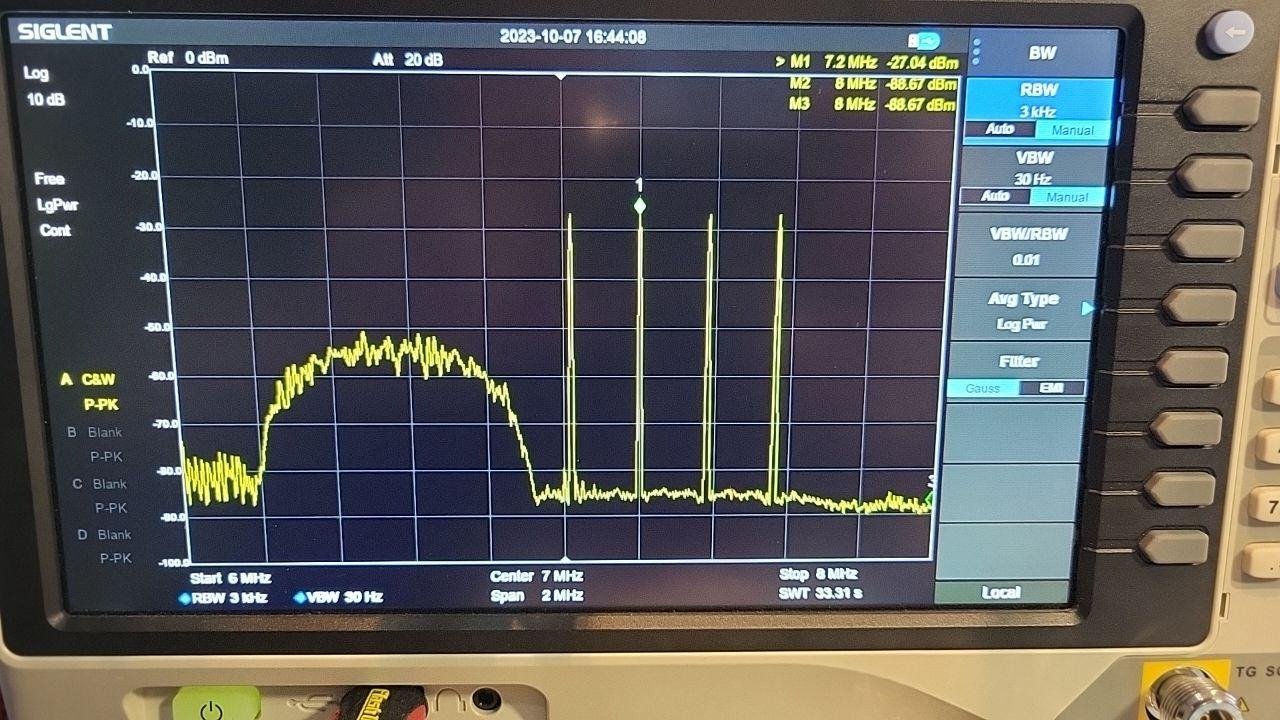This screenshot has width=1280, height=720.
Task: Open trace A C&W settings
Action: (x=90, y=380)
